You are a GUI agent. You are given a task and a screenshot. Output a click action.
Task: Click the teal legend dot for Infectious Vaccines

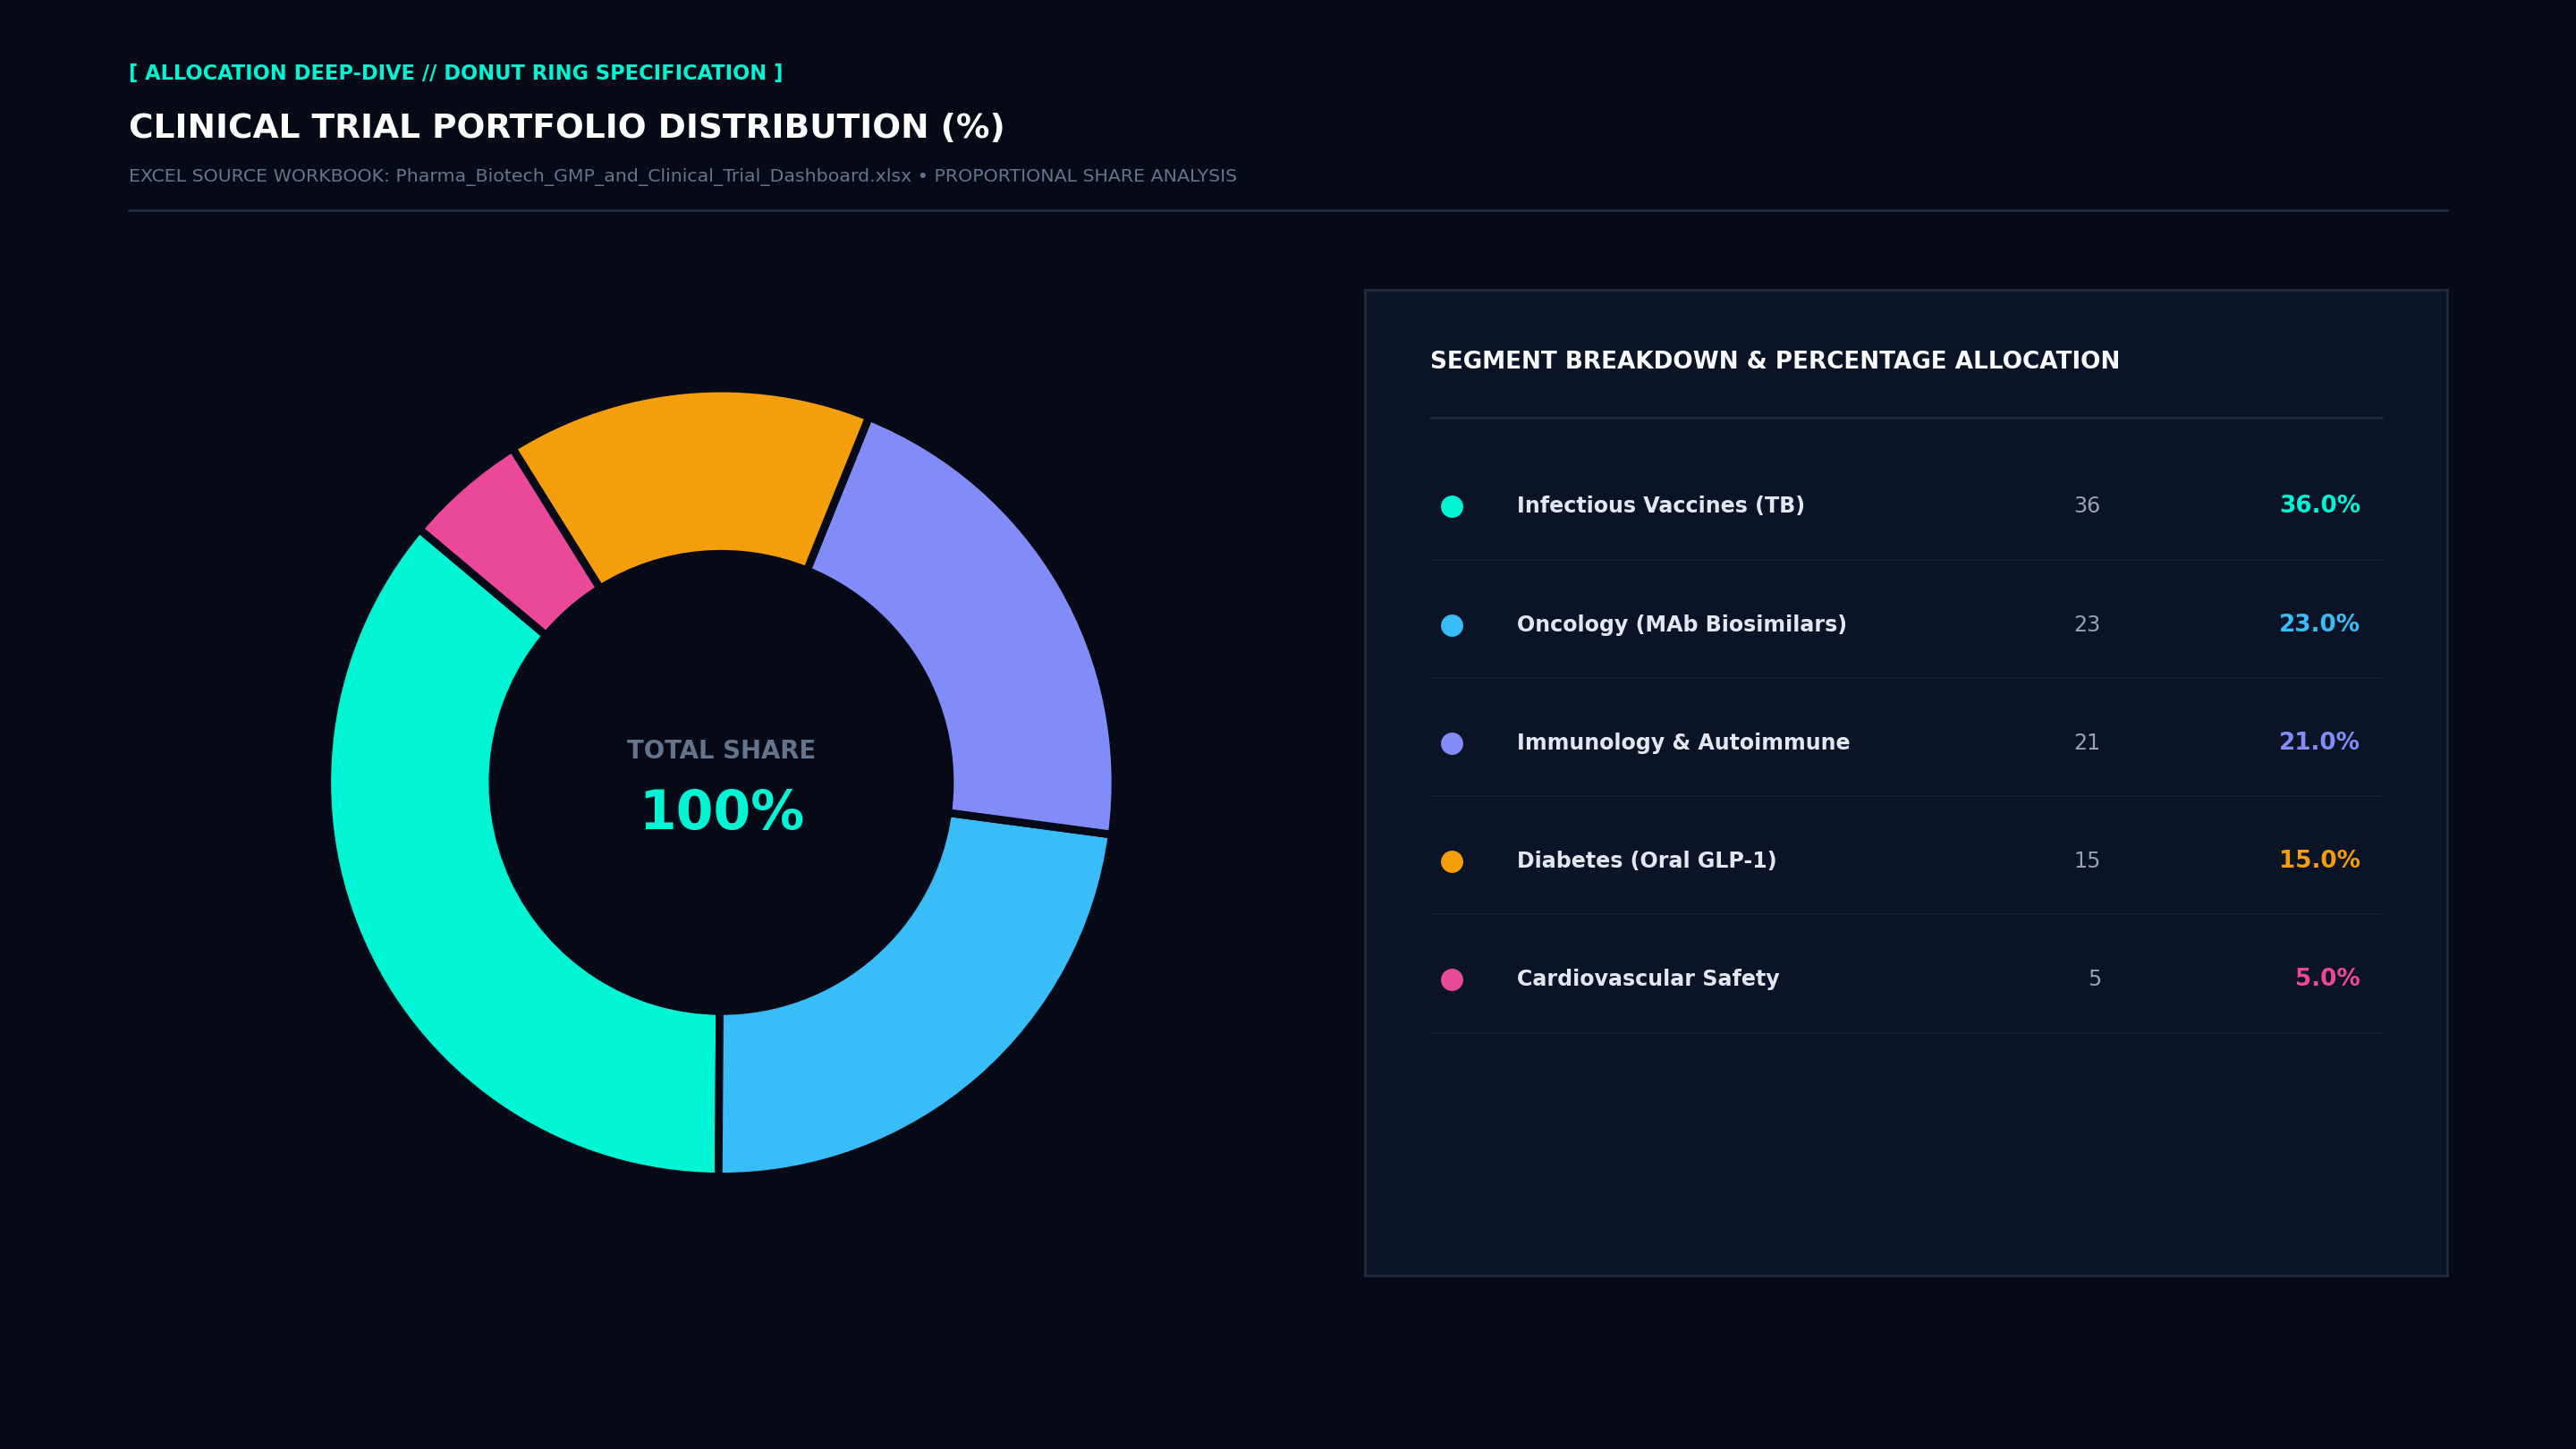click(x=1452, y=507)
